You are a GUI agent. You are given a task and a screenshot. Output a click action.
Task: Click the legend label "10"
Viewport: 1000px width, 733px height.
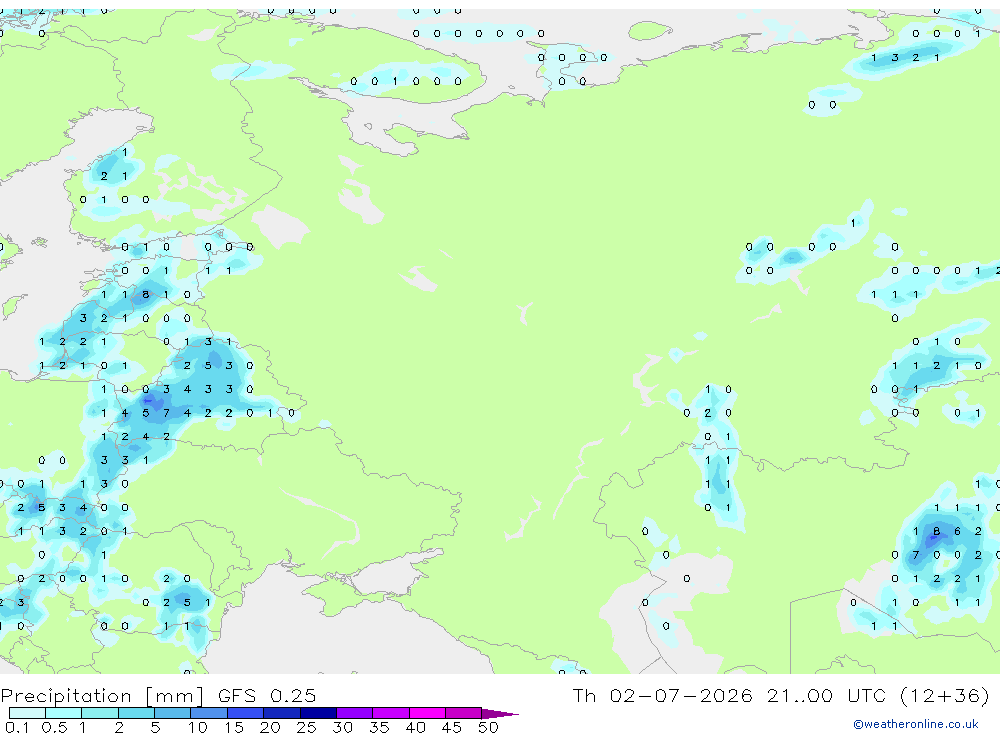point(198,727)
